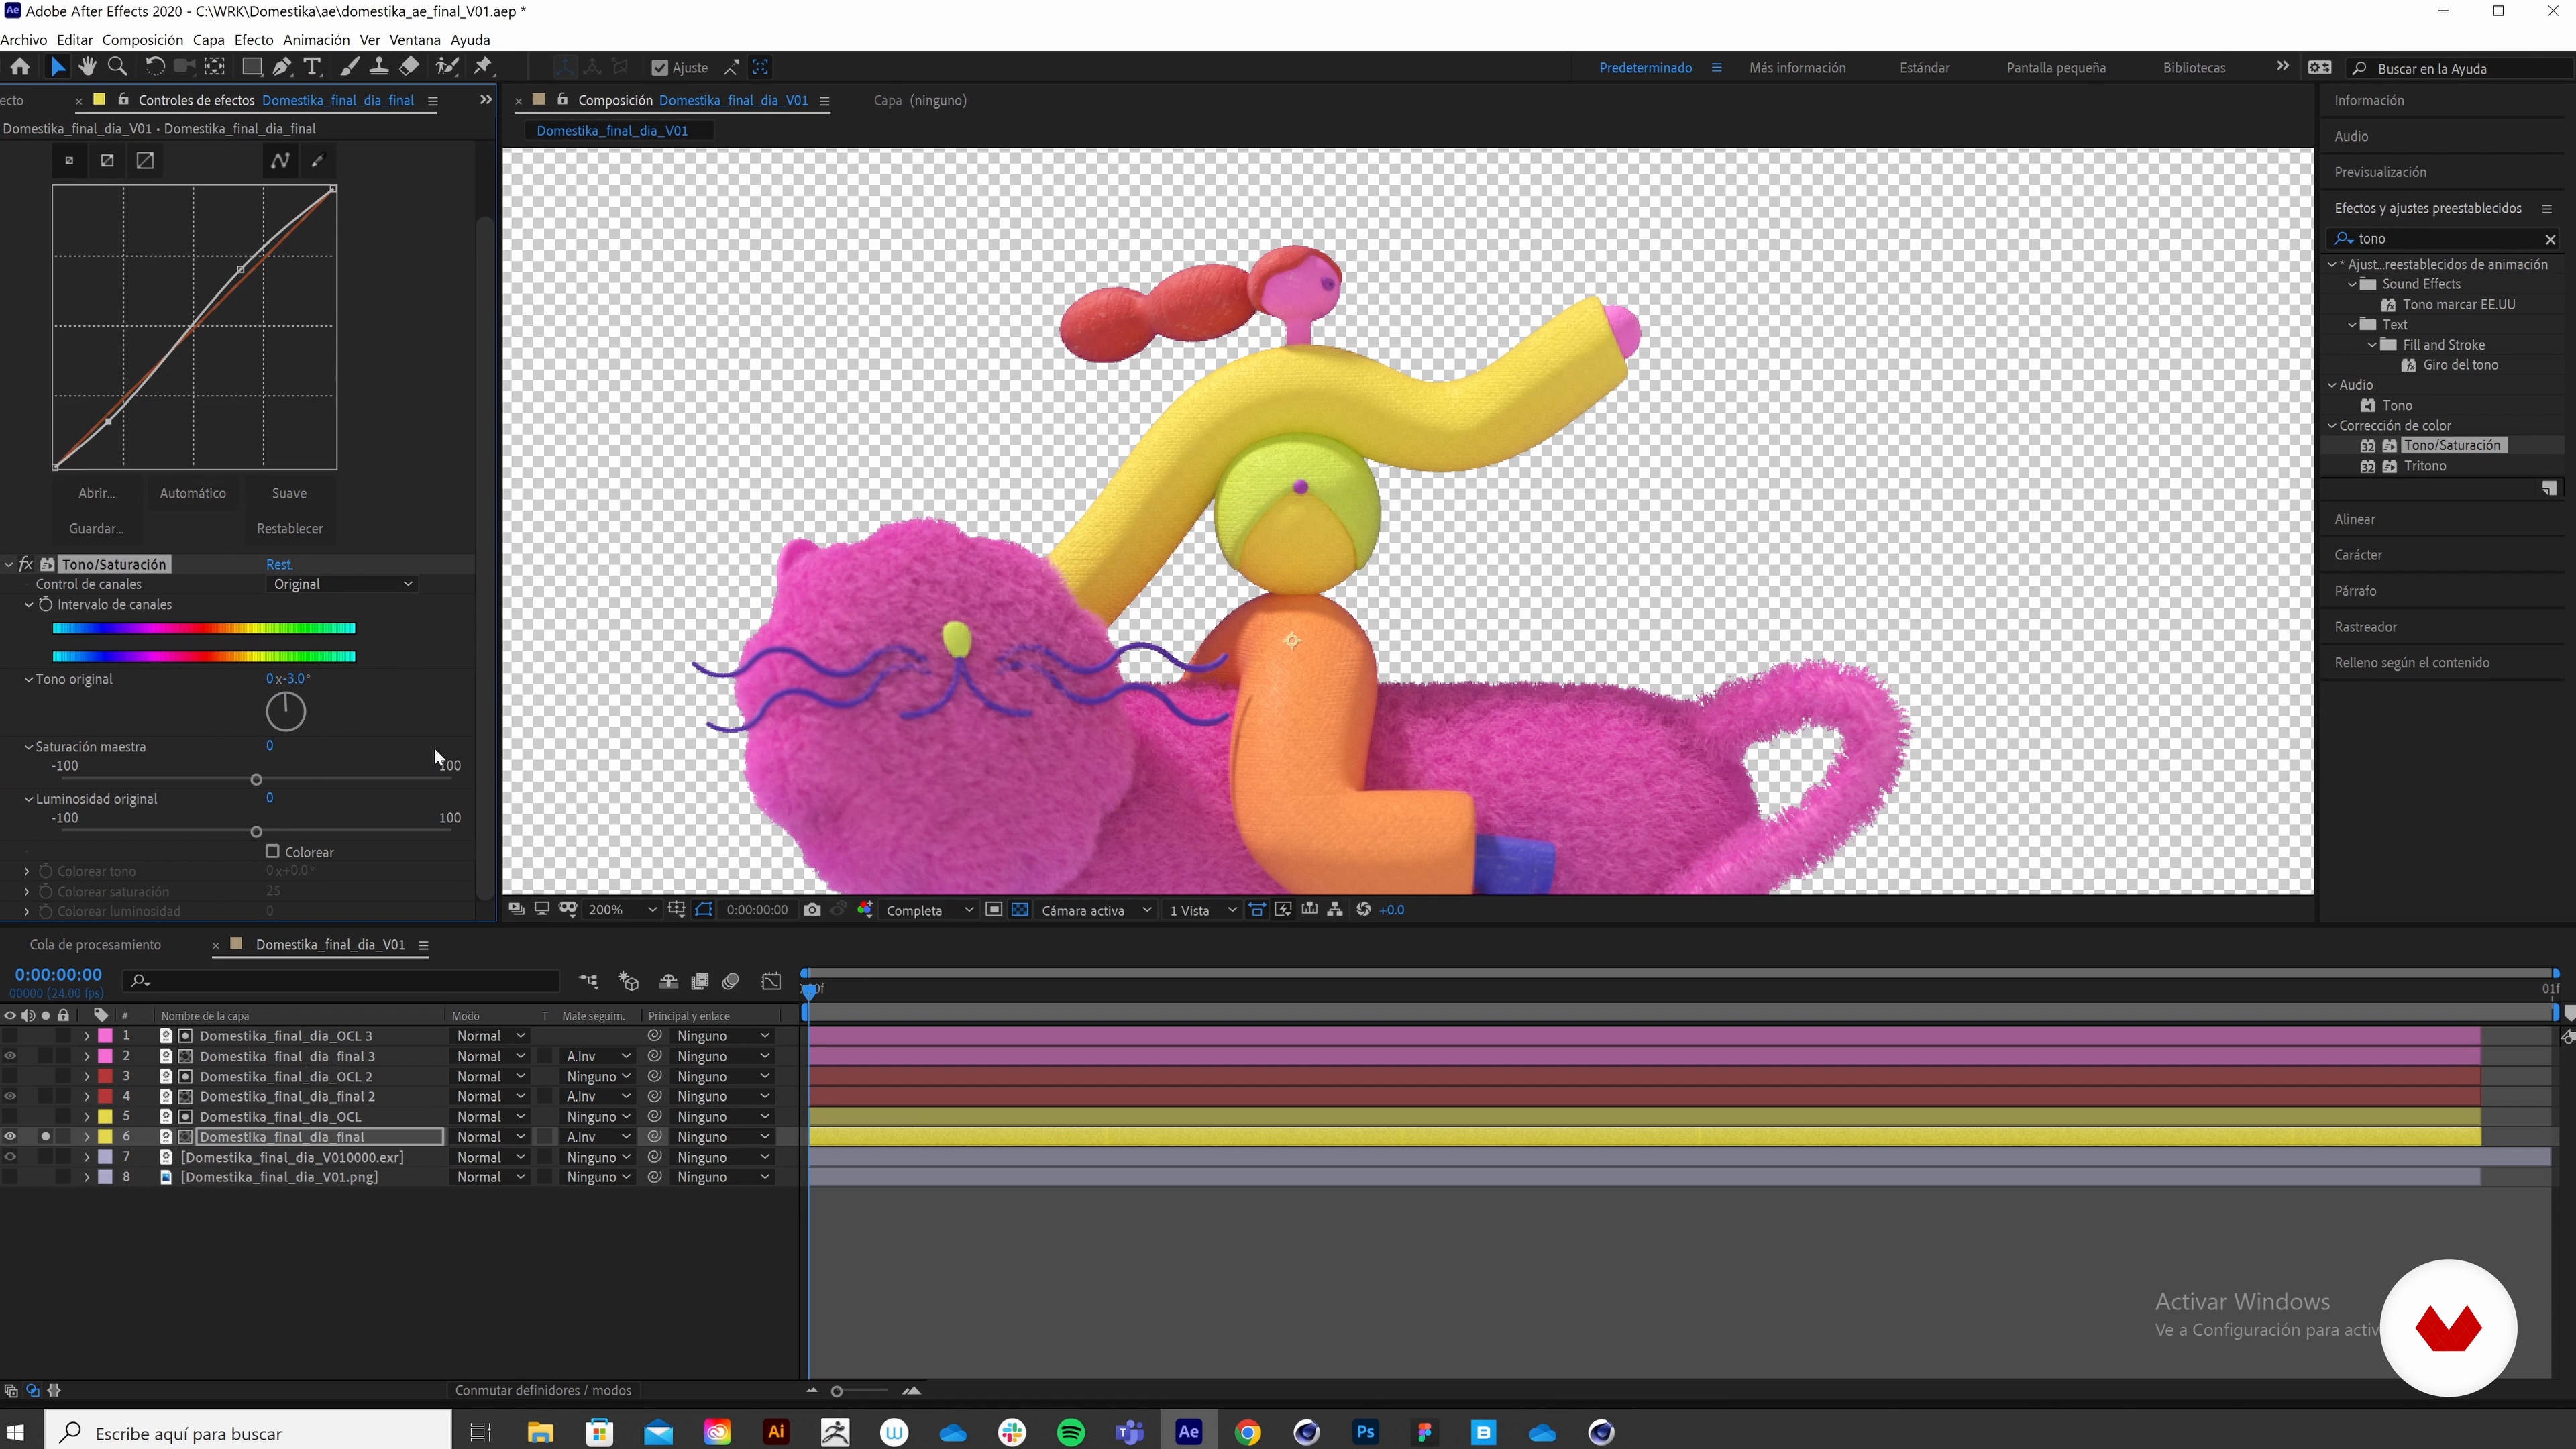Toggle transparency grid in viewer
Screen dimensions: 2576x1449
click(x=1020, y=909)
